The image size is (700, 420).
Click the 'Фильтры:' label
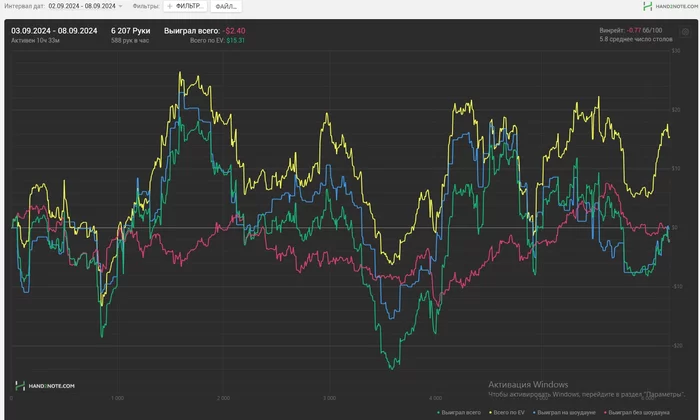[x=146, y=6]
